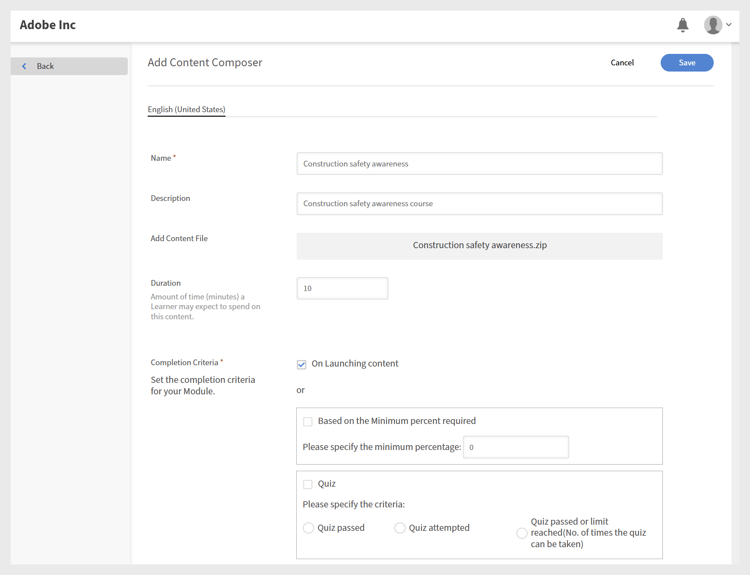Click the Duration label
Image resolution: width=750 pixels, height=575 pixels.
165,283
